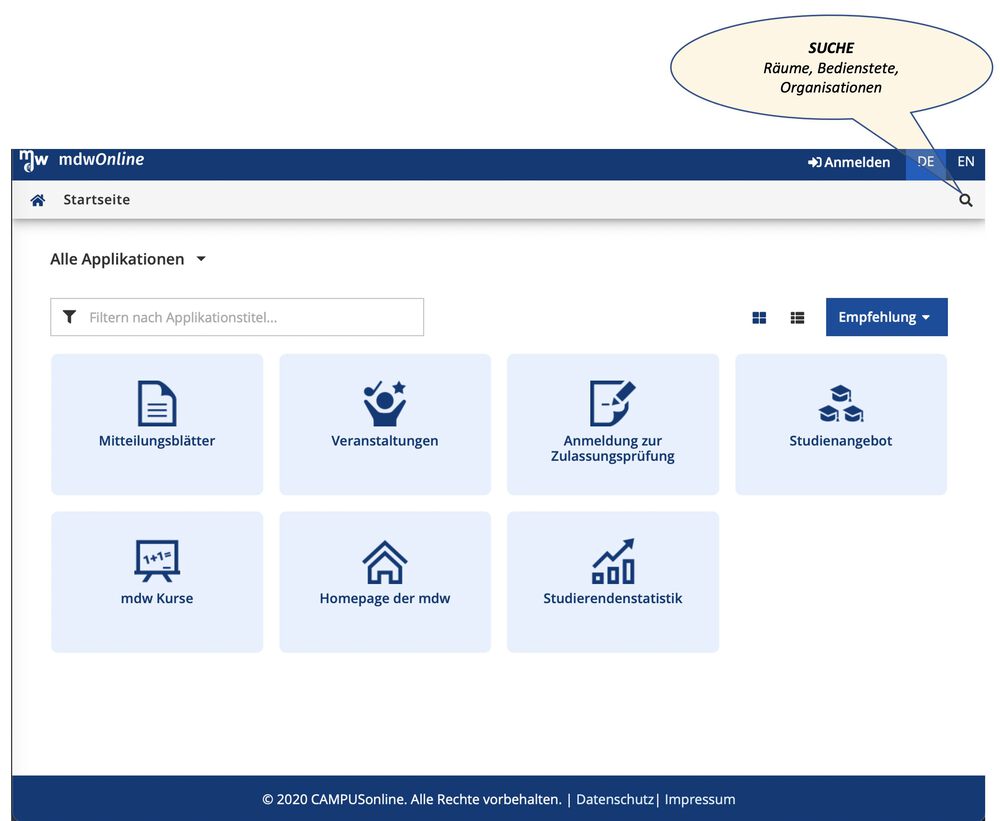Open the Homepage der mdw tile

[385, 582]
